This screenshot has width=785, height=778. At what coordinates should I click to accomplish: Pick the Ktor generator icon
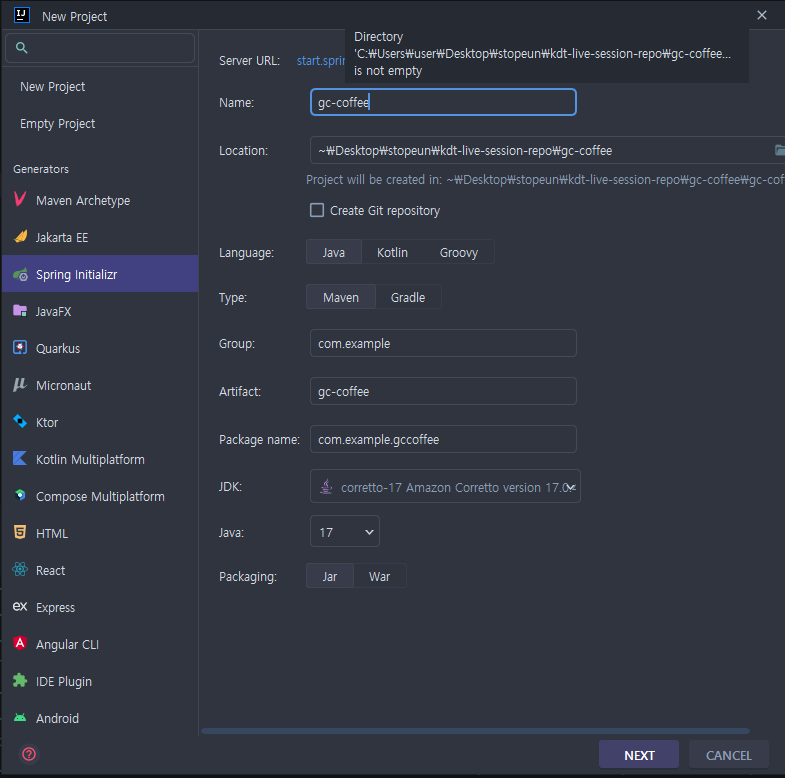20,422
